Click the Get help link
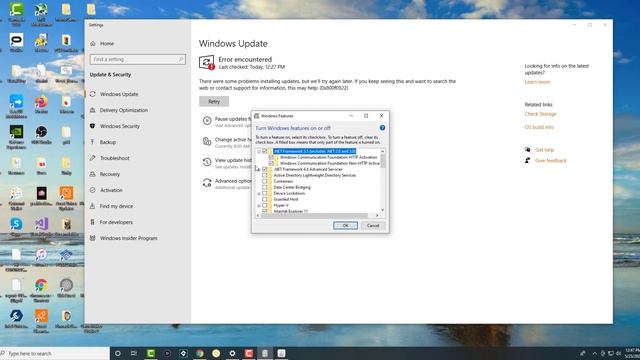This screenshot has height=360, width=640. coord(544,150)
